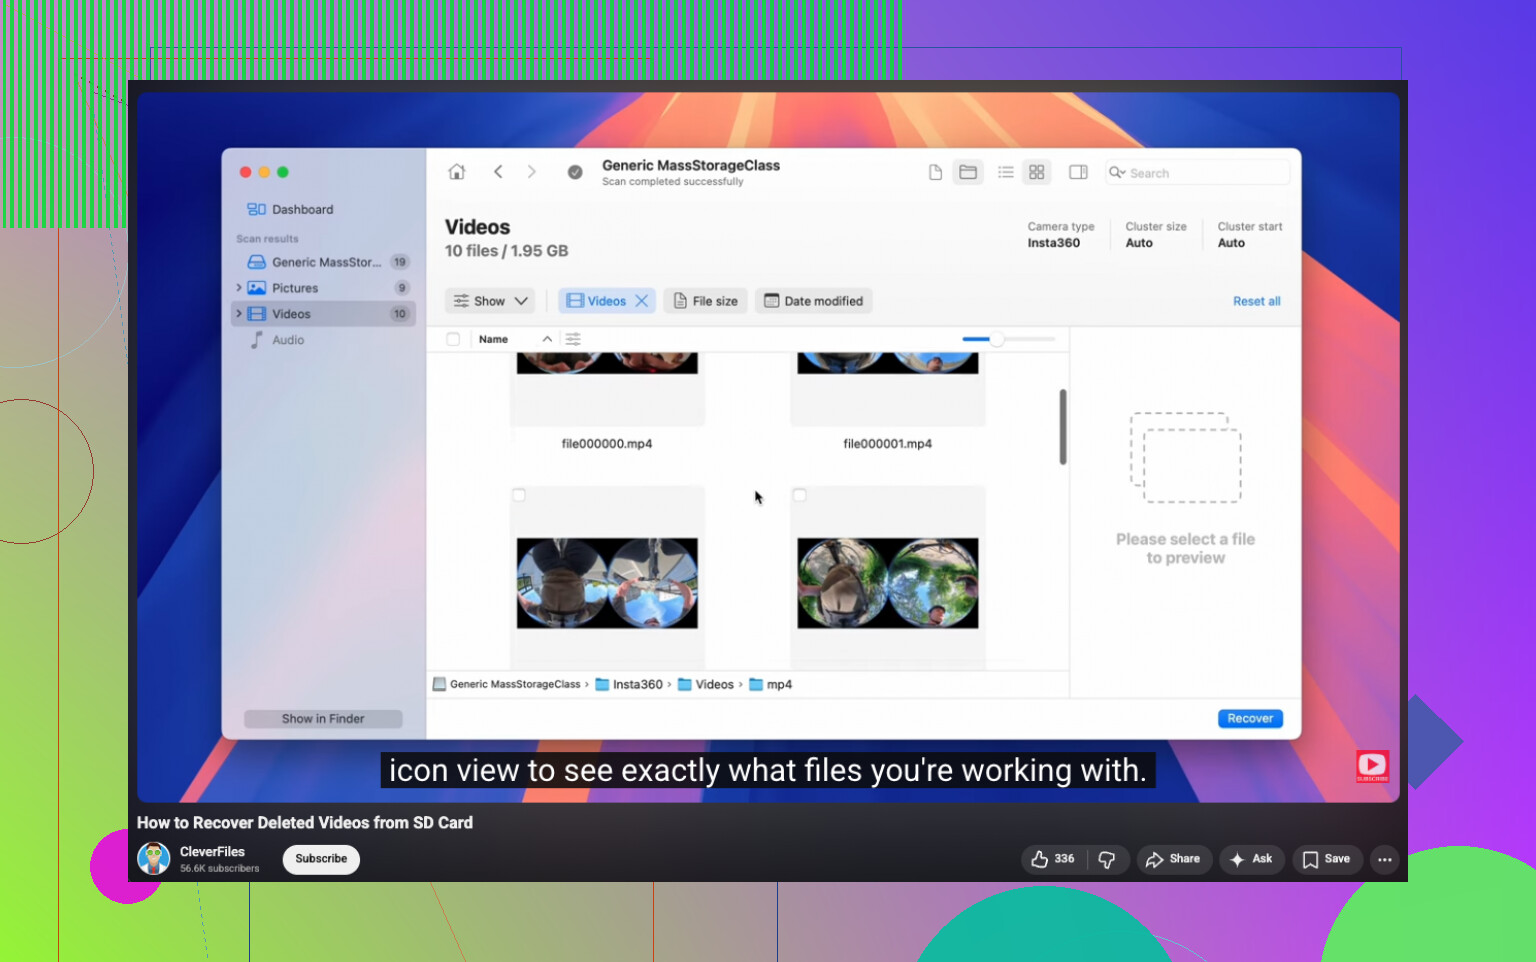Subscribe to the CleverFiles channel
This screenshot has height=962, width=1536.
pyautogui.click(x=321, y=859)
